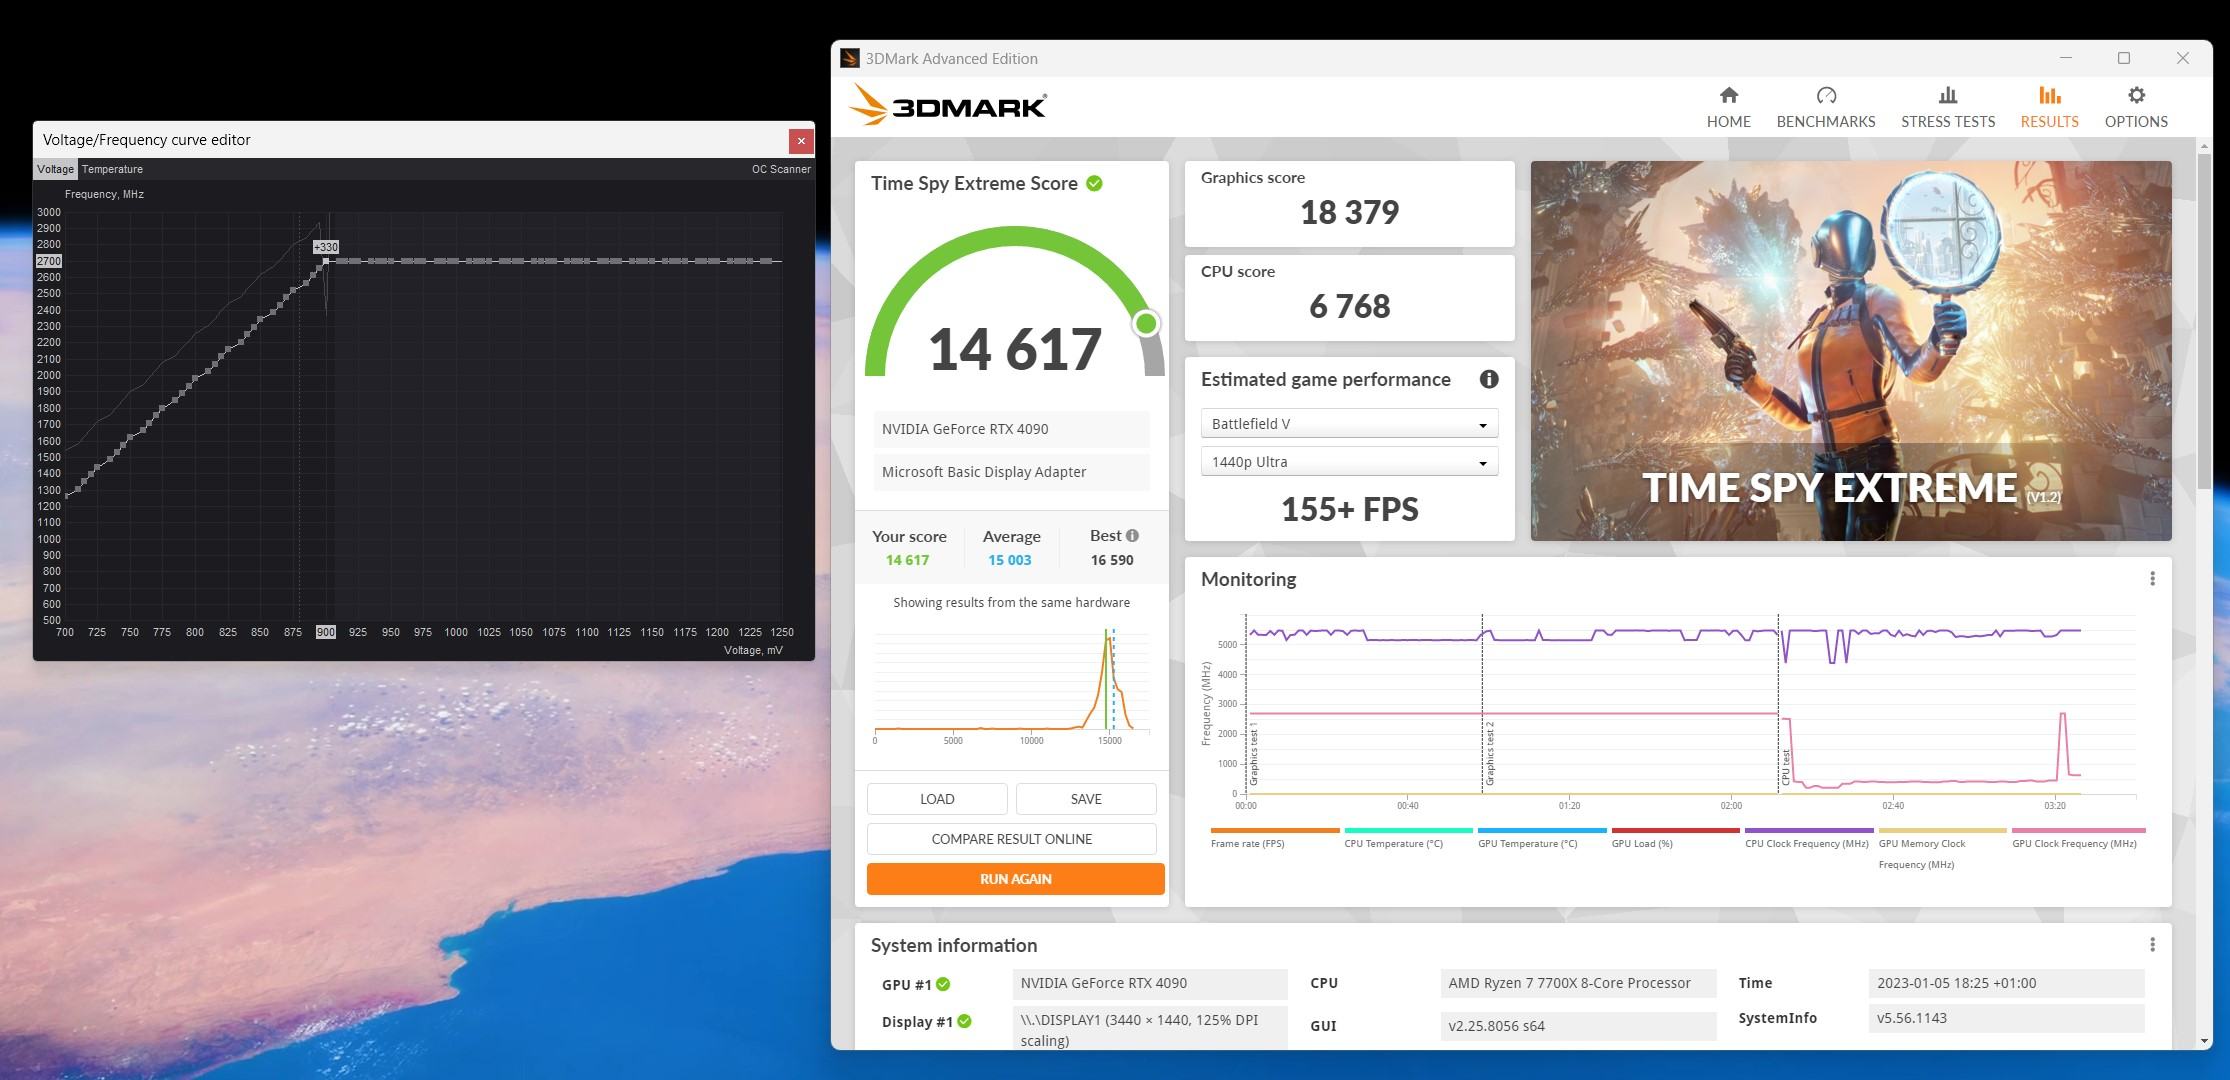Switch to the Temperature tab in curve editor
This screenshot has width=2230, height=1080.
[112, 169]
